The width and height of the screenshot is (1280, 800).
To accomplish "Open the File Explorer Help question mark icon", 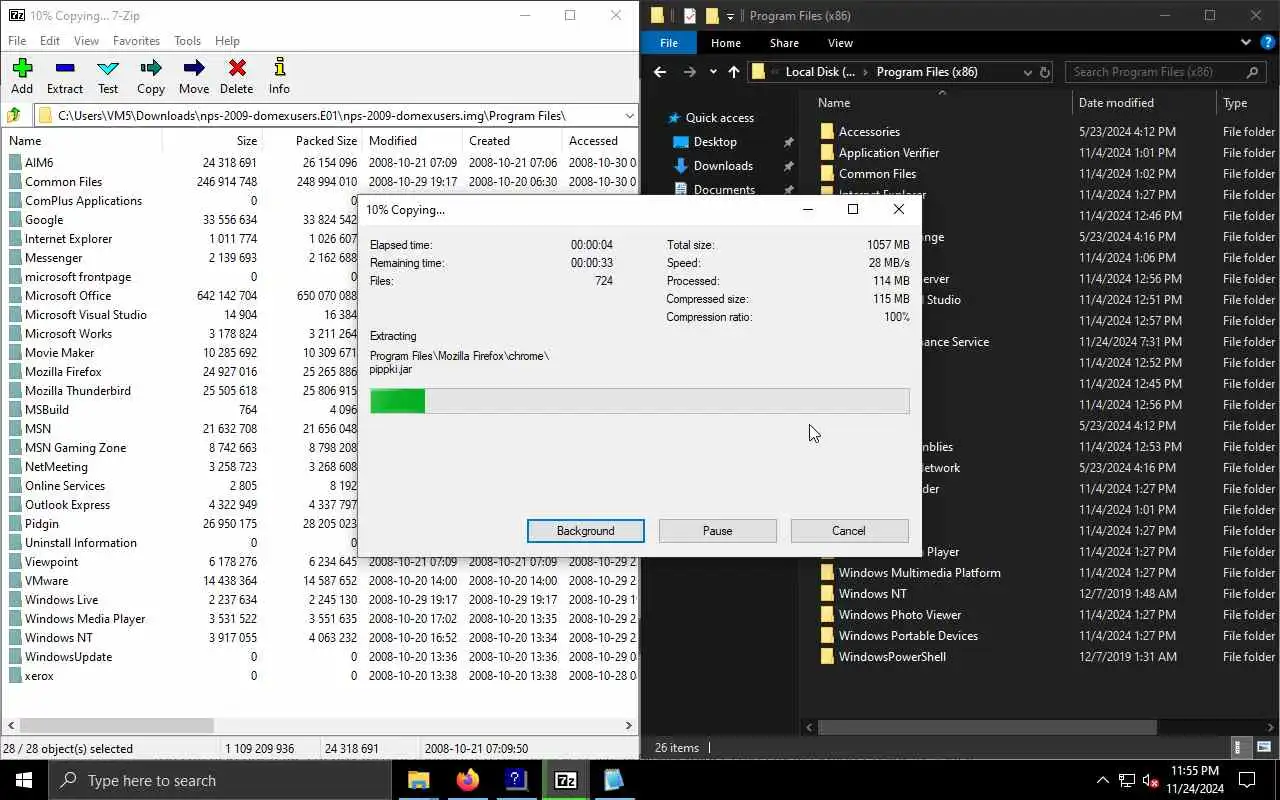I will pyautogui.click(x=1267, y=43).
